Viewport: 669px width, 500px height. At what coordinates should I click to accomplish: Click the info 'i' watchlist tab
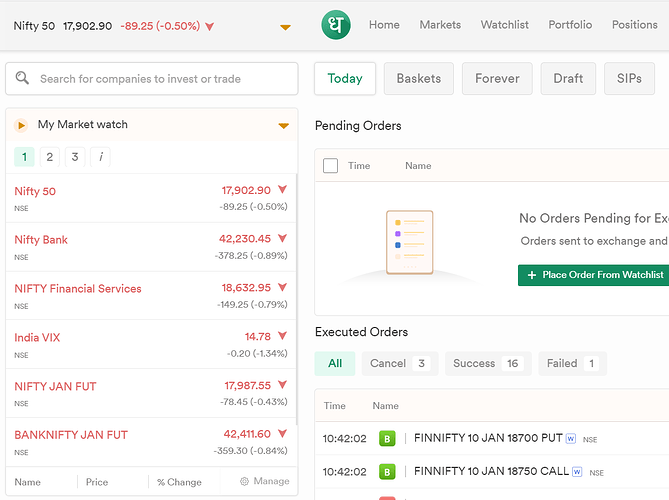pyautogui.click(x=100, y=157)
